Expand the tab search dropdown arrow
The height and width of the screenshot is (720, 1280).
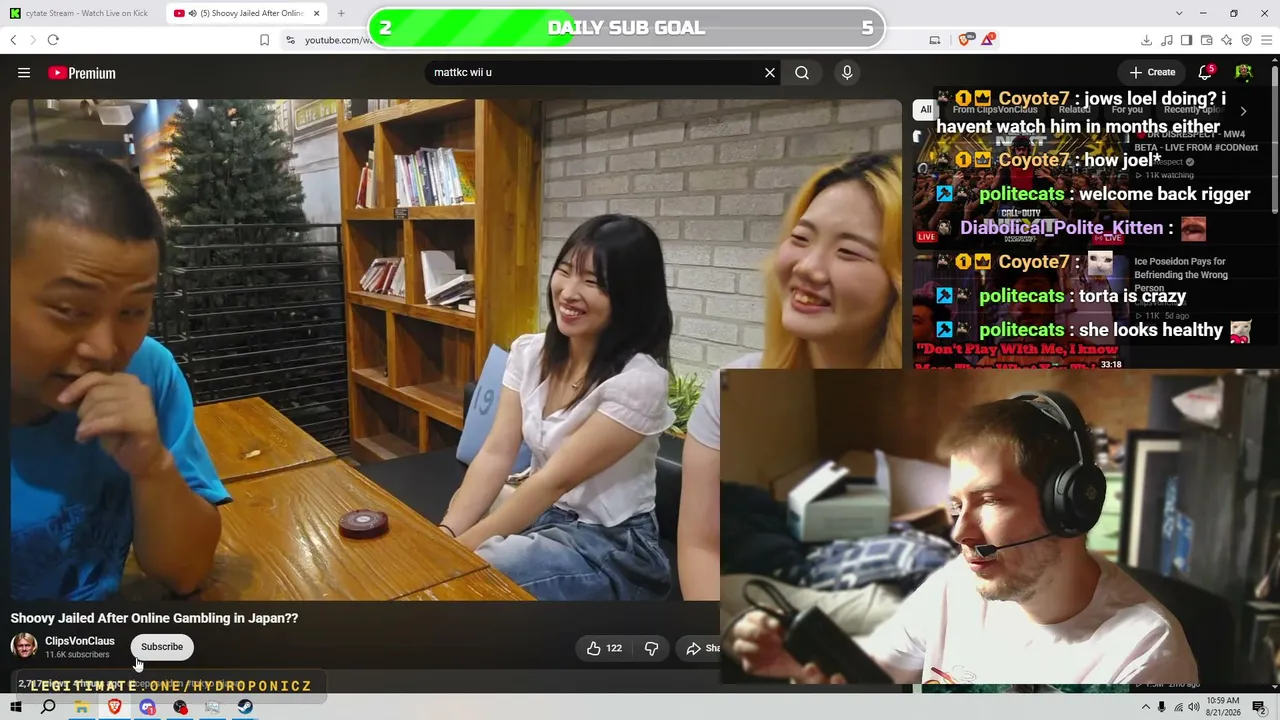coord(1179,13)
